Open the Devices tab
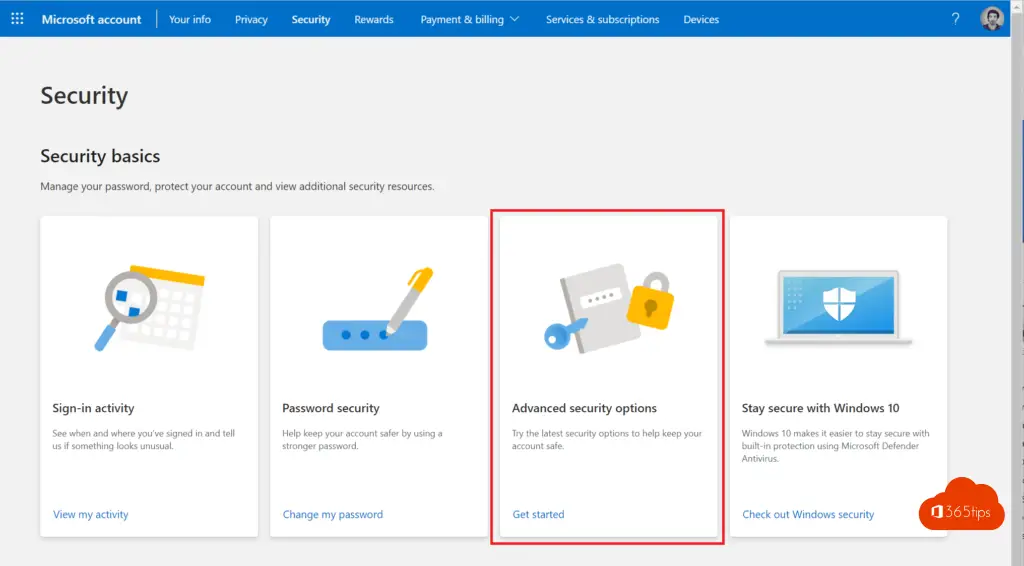This screenshot has width=1024, height=566. tap(701, 20)
